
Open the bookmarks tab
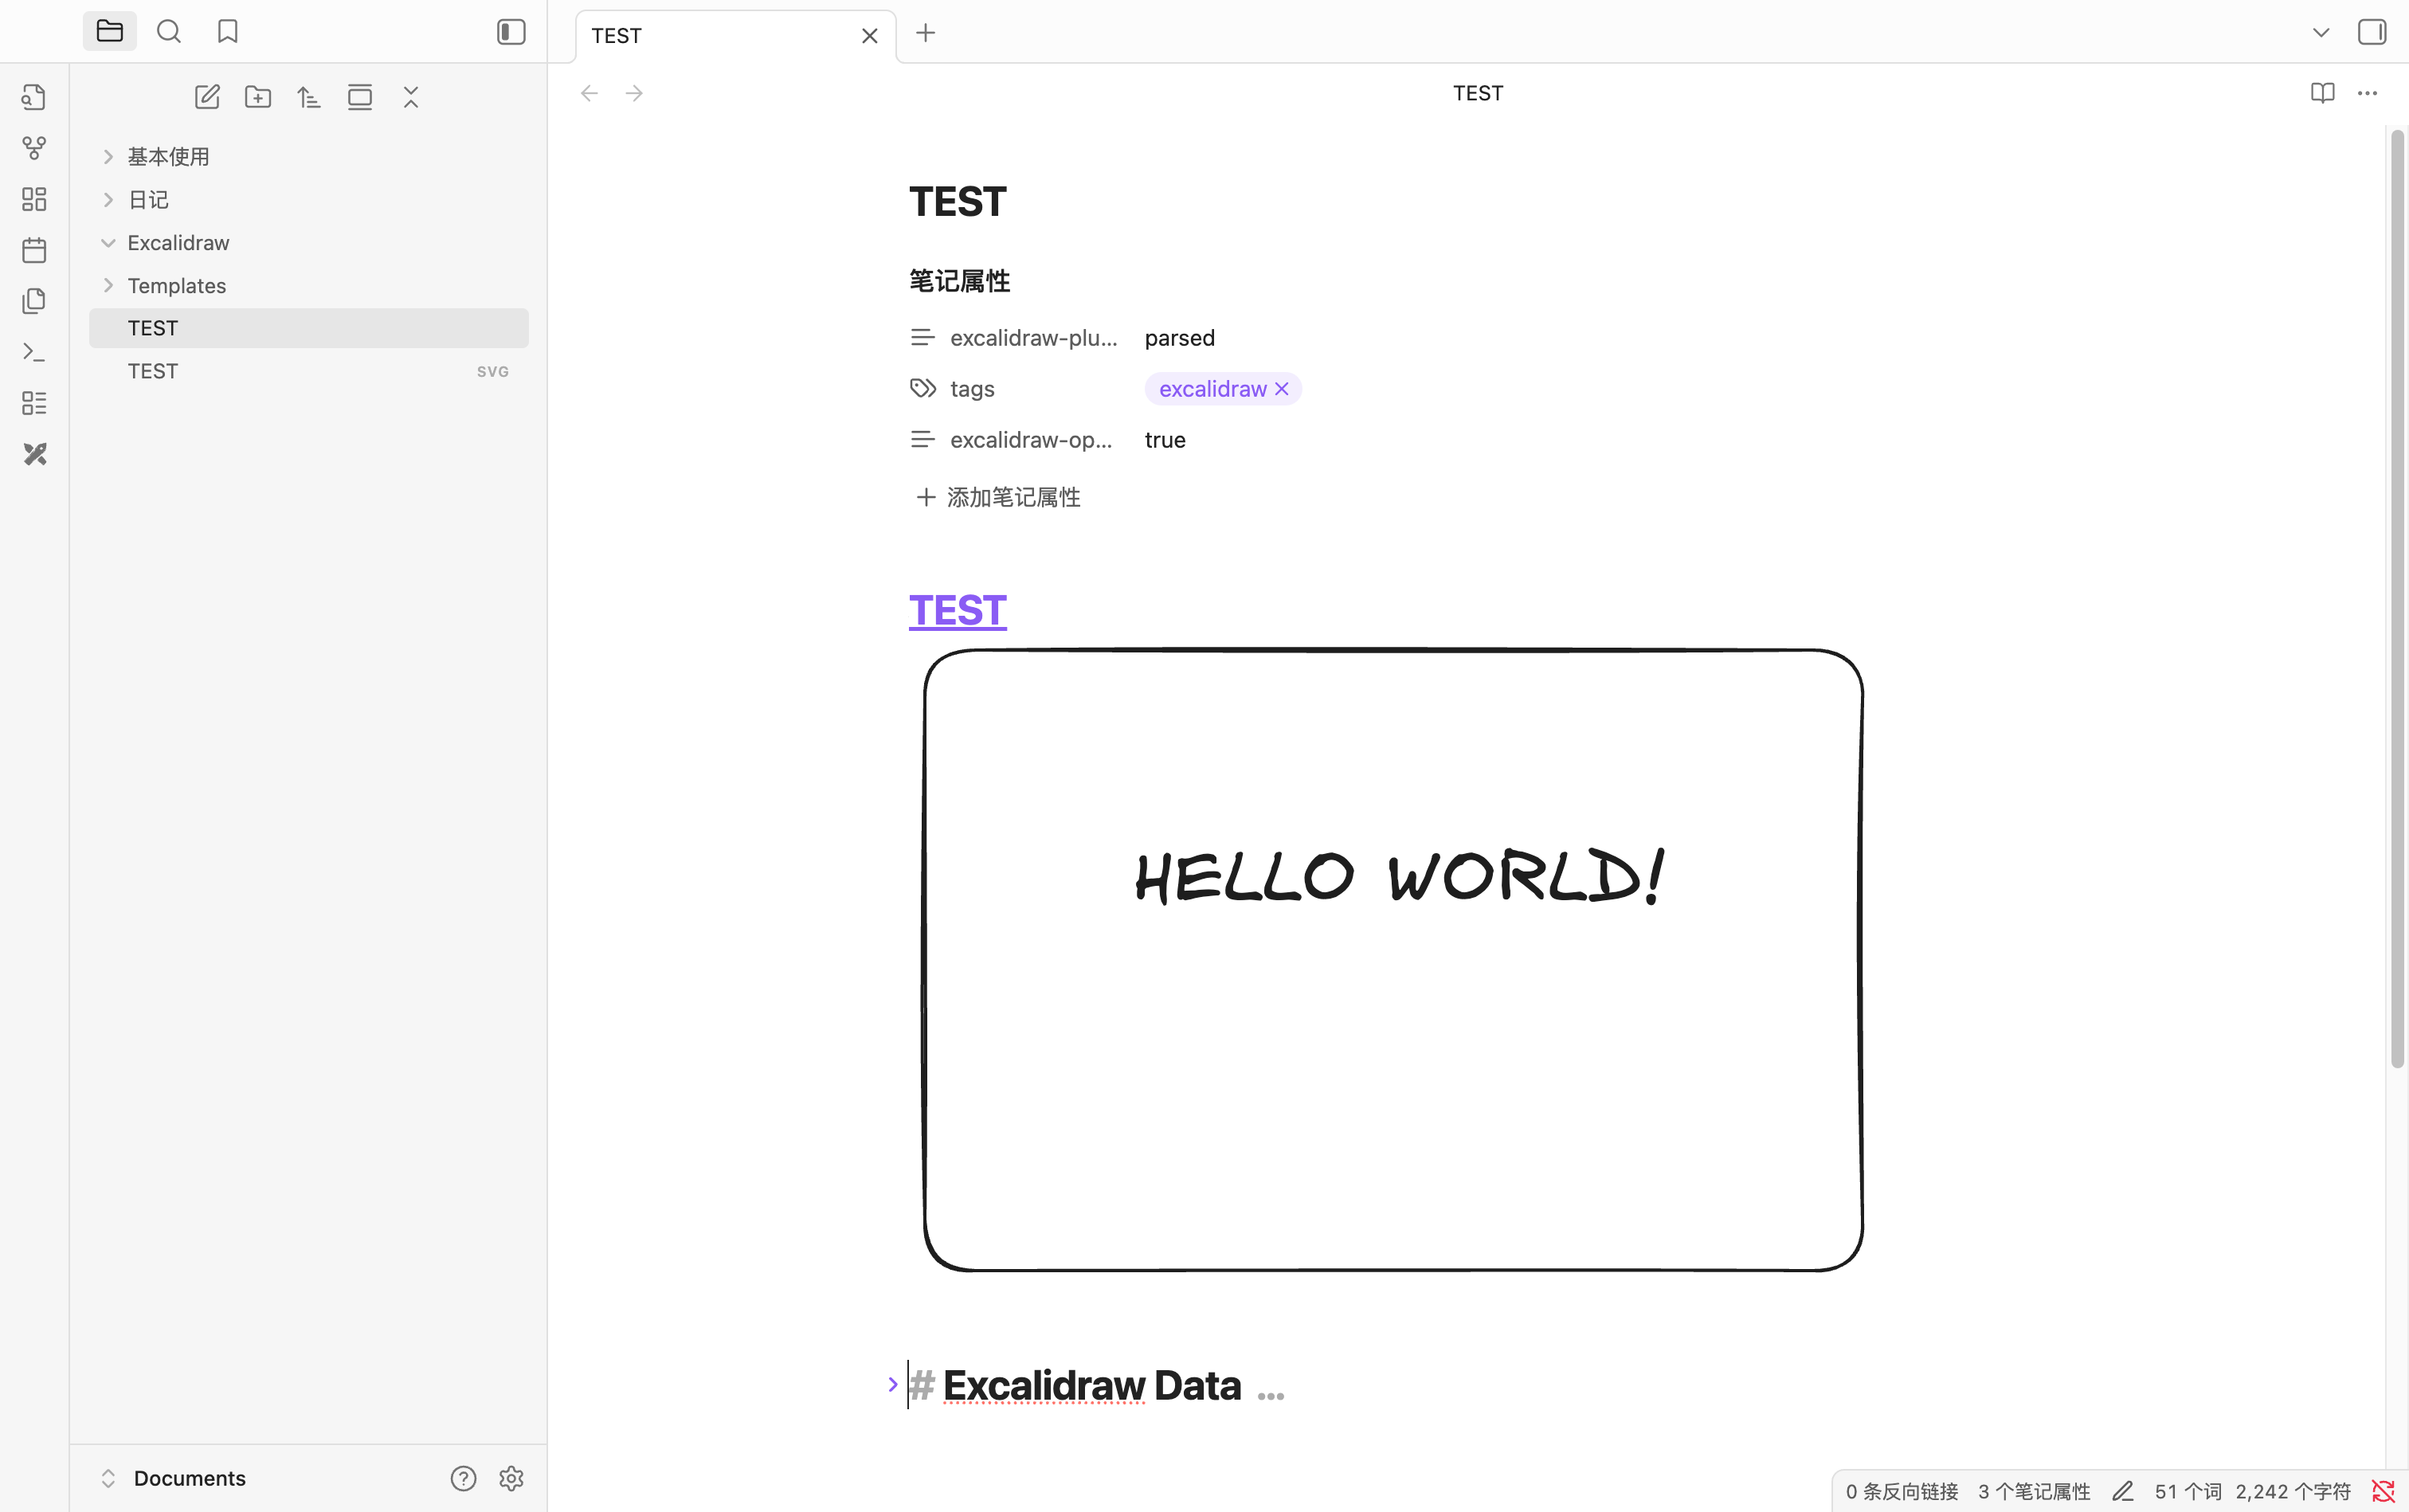228,32
